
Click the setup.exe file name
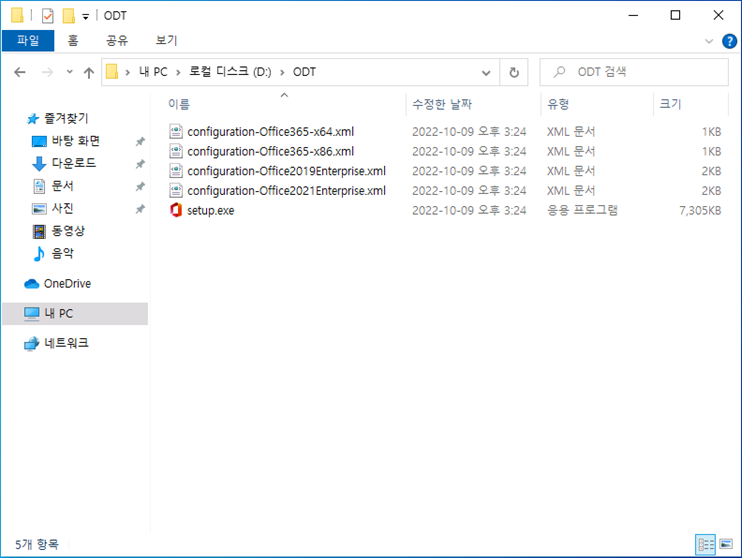(x=211, y=211)
